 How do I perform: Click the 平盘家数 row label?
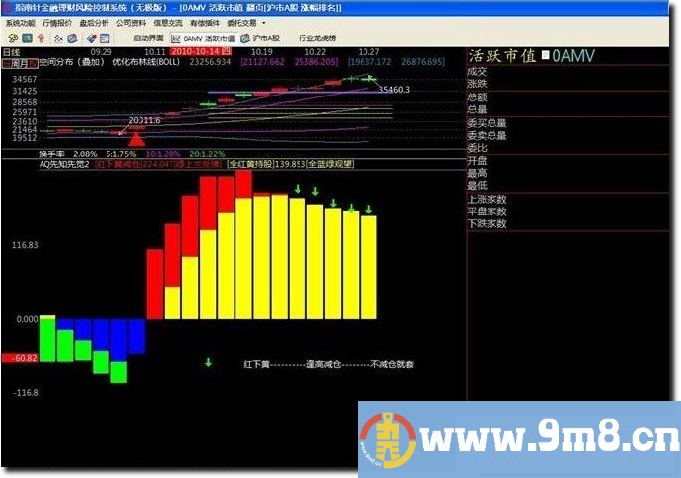pyautogui.click(x=487, y=212)
